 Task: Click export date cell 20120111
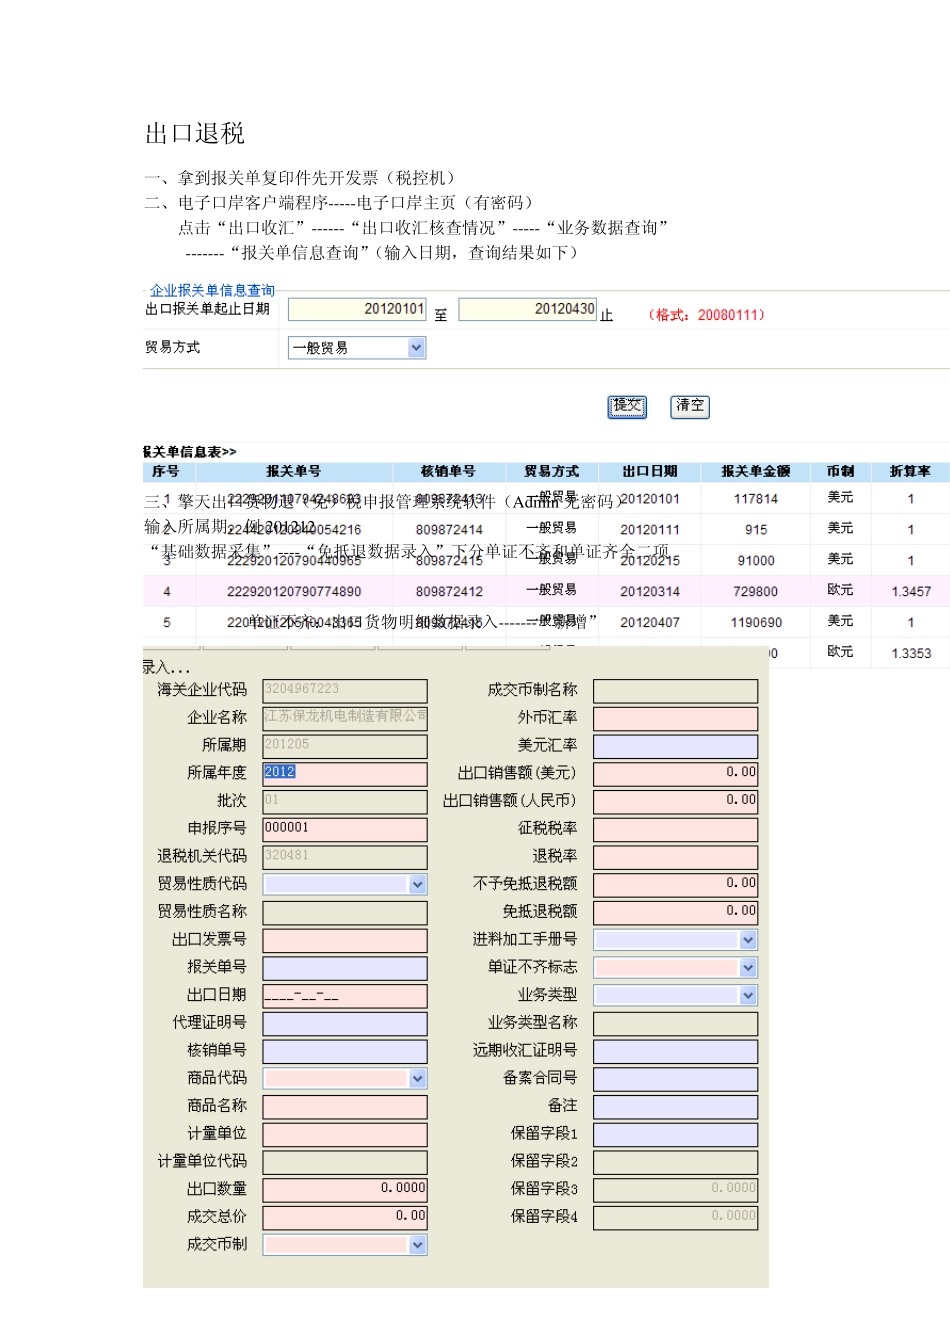point(650,530)
